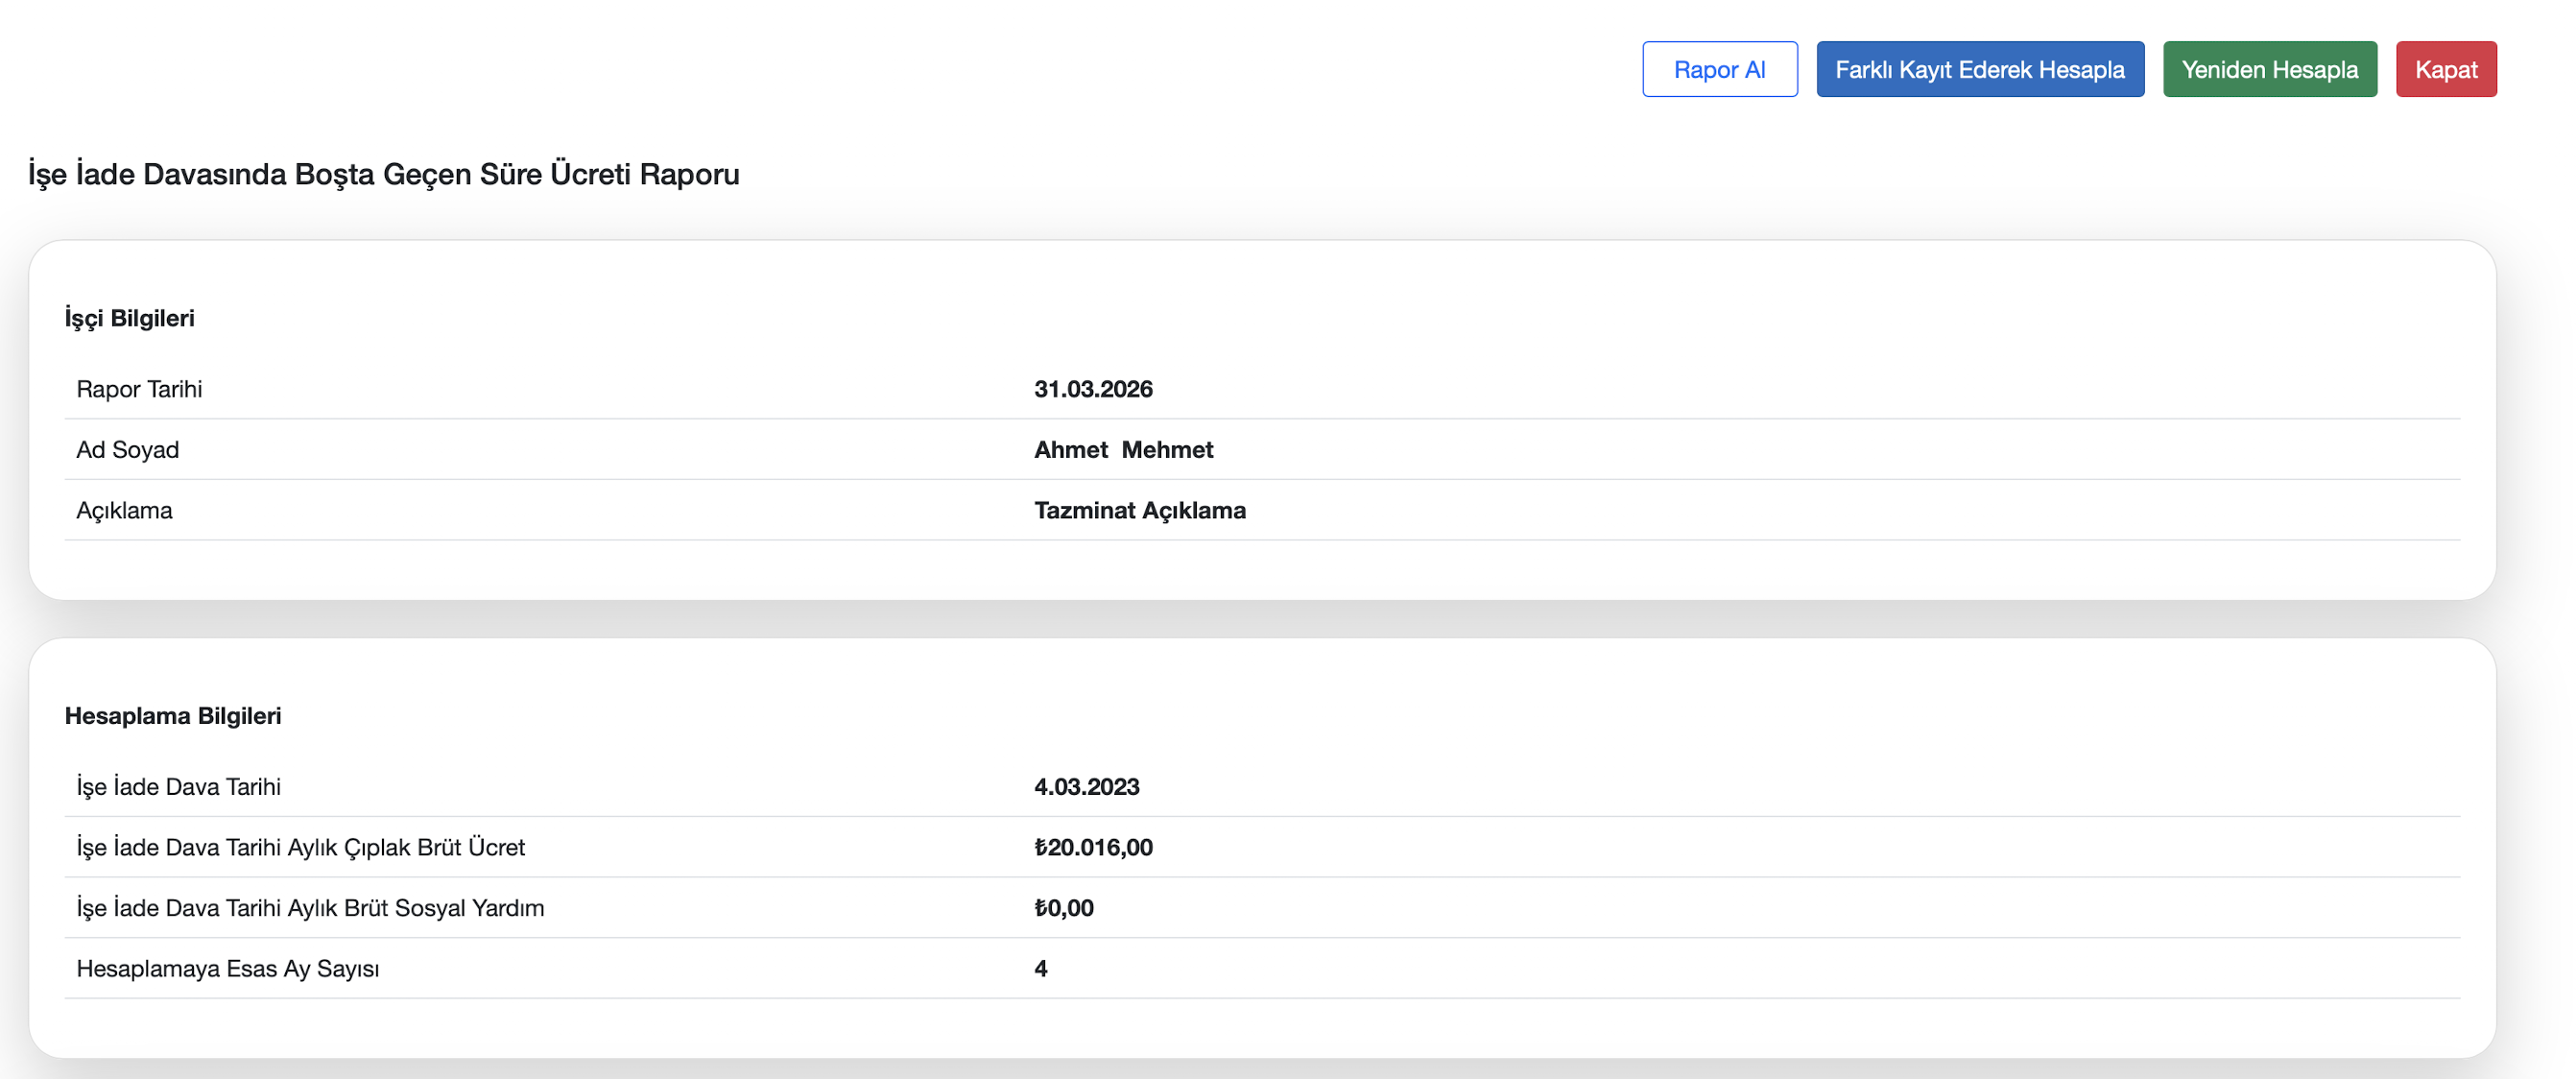Viewport: 2576px width, 1079px height.
Task: Click Aylık Çıplak Brüt Ücret label
Action: point(300,848)
